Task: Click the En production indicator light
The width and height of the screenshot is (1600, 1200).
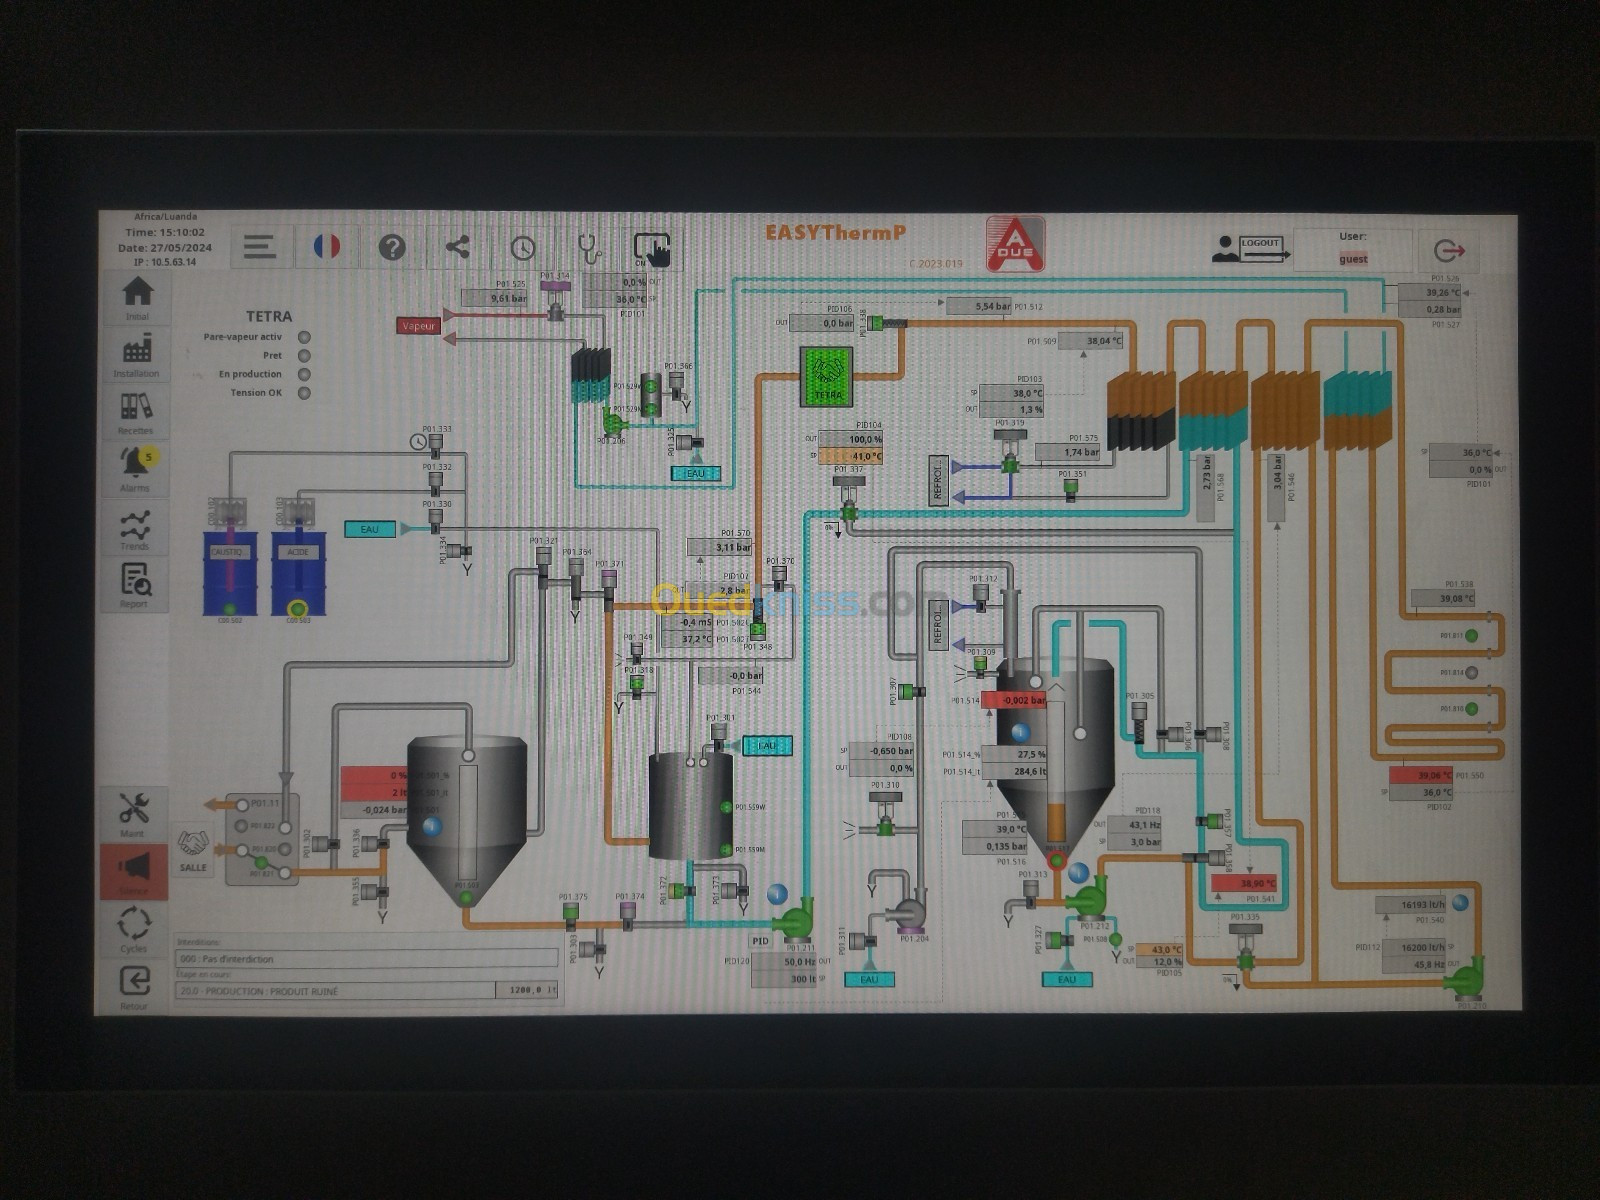Action: 304,374
